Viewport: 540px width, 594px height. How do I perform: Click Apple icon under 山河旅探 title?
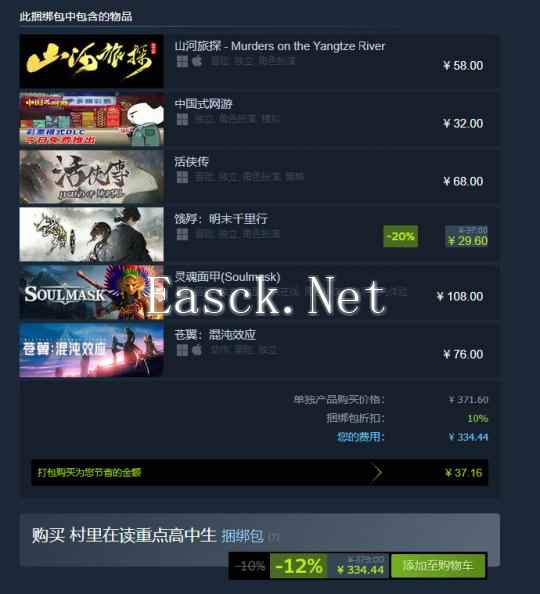[x=197, y=61]
